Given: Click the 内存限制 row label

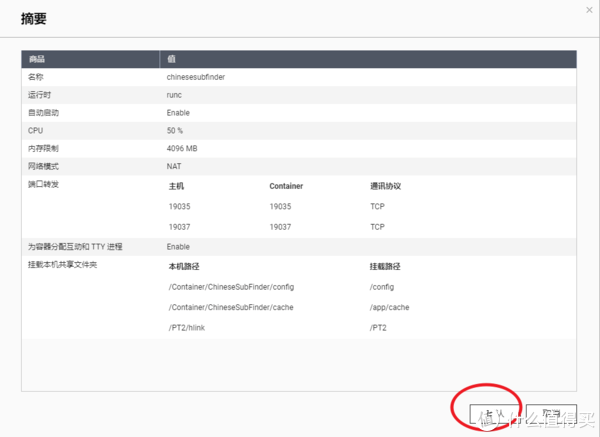Looking at the screenshot, I should pyautogui.click(x=43, y=148).
